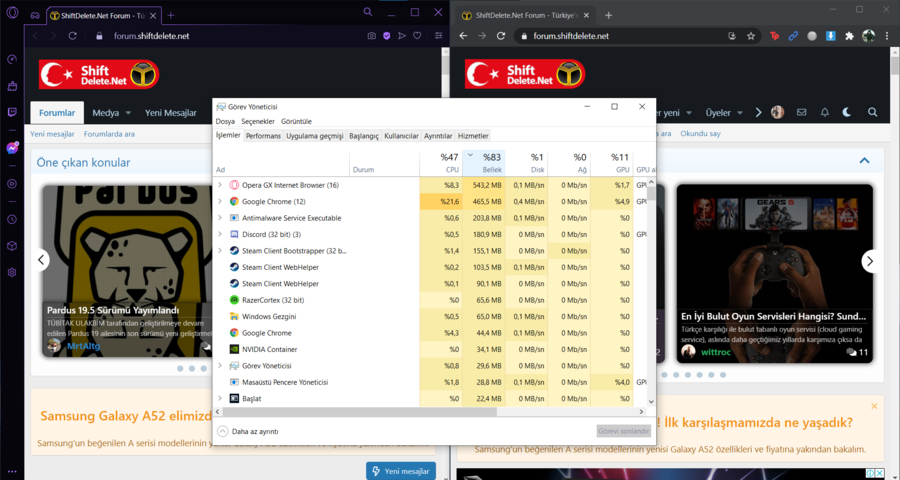Switch to Uygulama geçmişi tab
Screen dimensions: 900x480
[315, 136]
